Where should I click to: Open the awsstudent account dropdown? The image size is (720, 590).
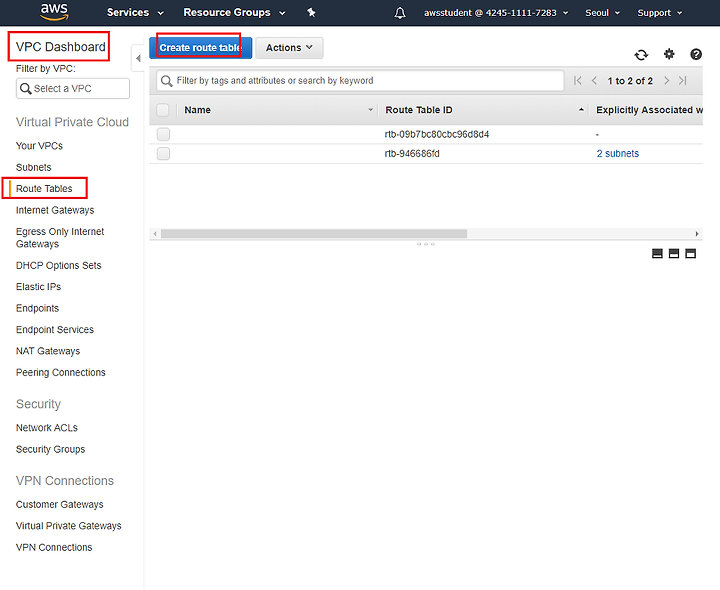click(496, 13)
